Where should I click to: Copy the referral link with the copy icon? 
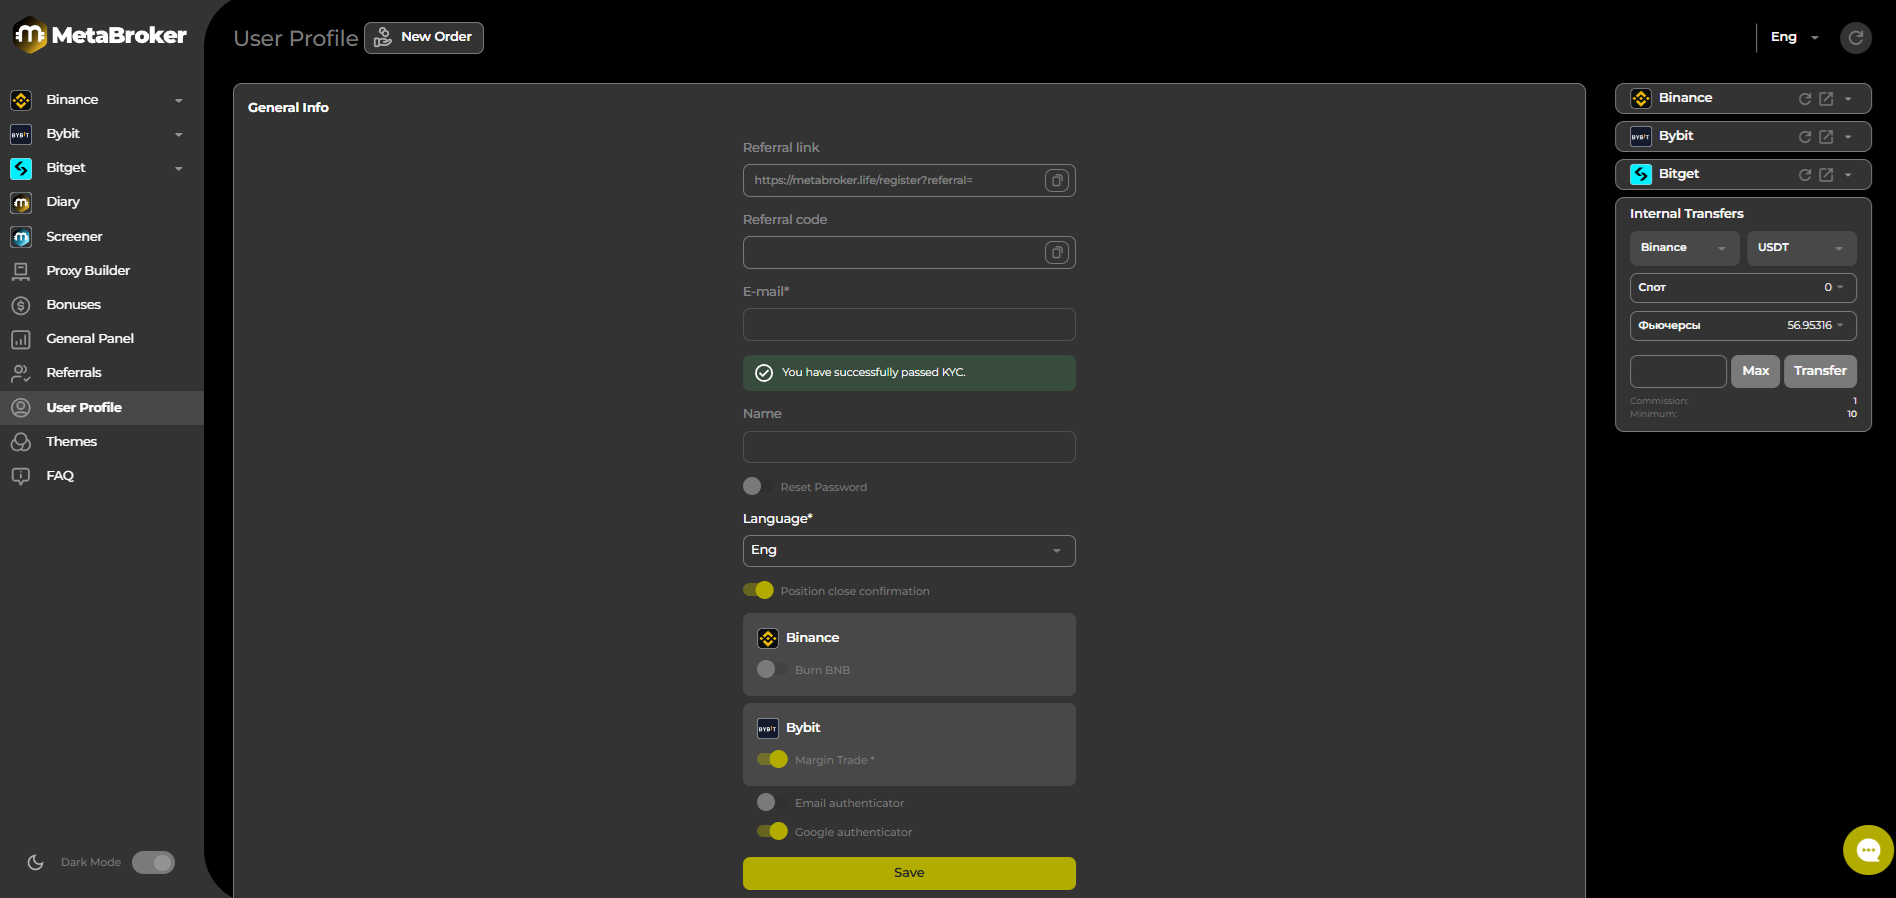click(x=1057, y=181)
